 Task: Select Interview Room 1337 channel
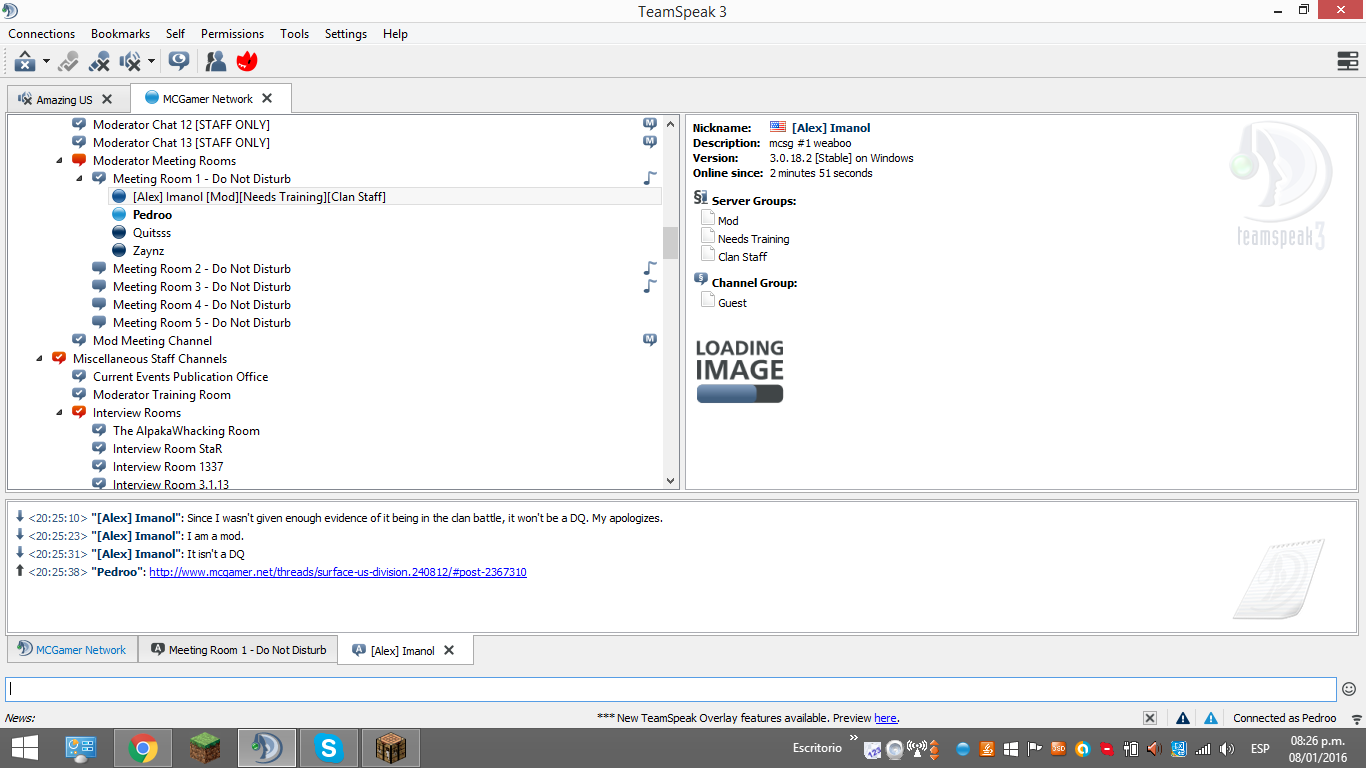tap(168, 467)
